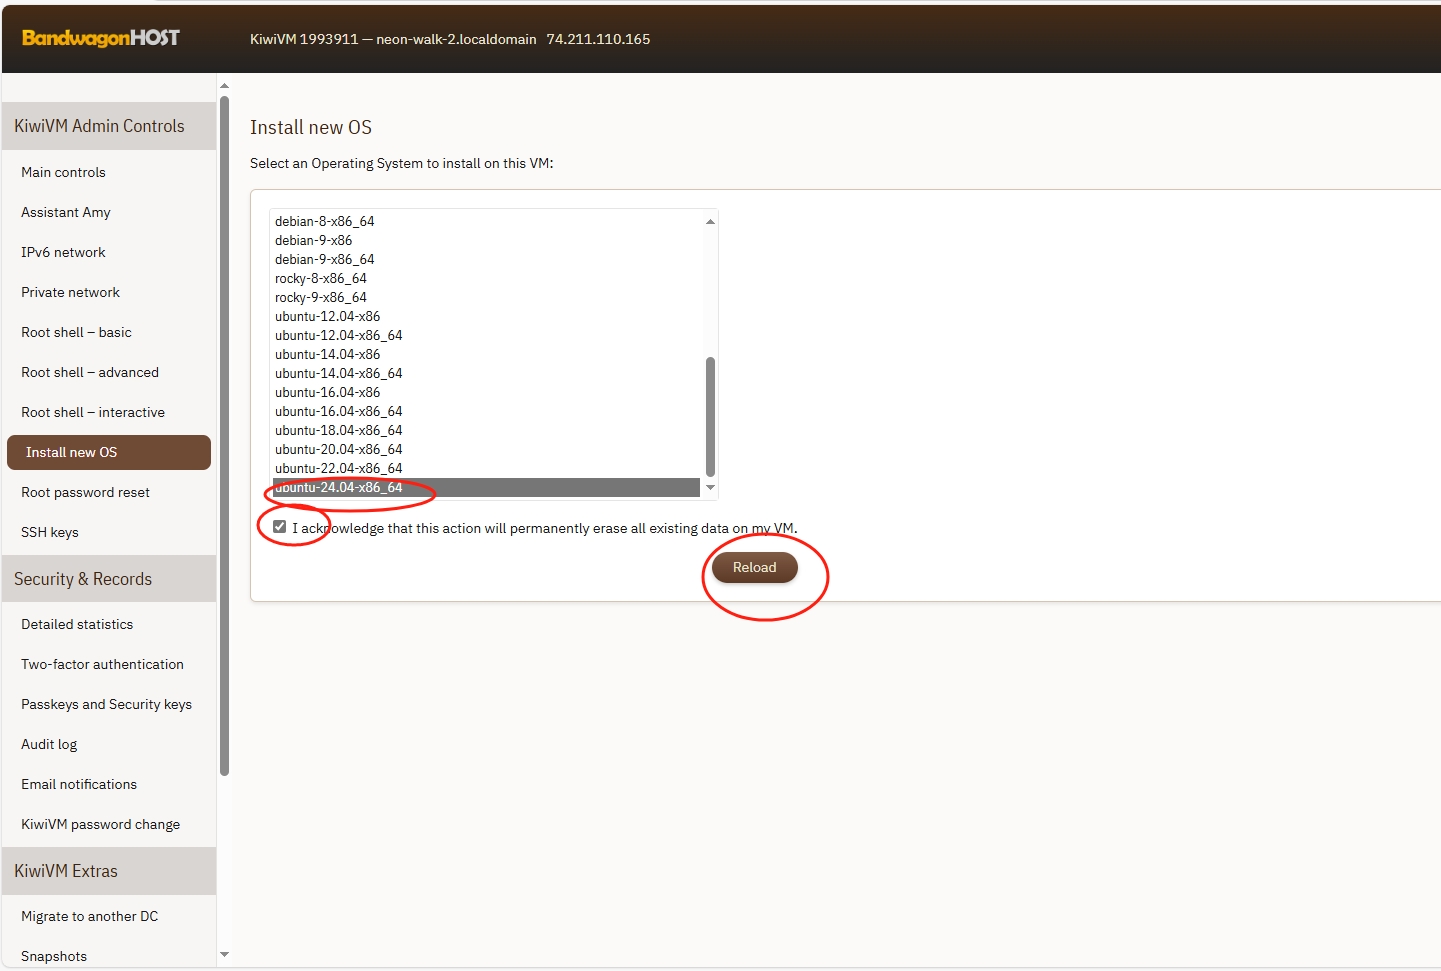The image size is (1441, 971).
Task: Open Passkeys and Security keys
Action: (106, 704)
